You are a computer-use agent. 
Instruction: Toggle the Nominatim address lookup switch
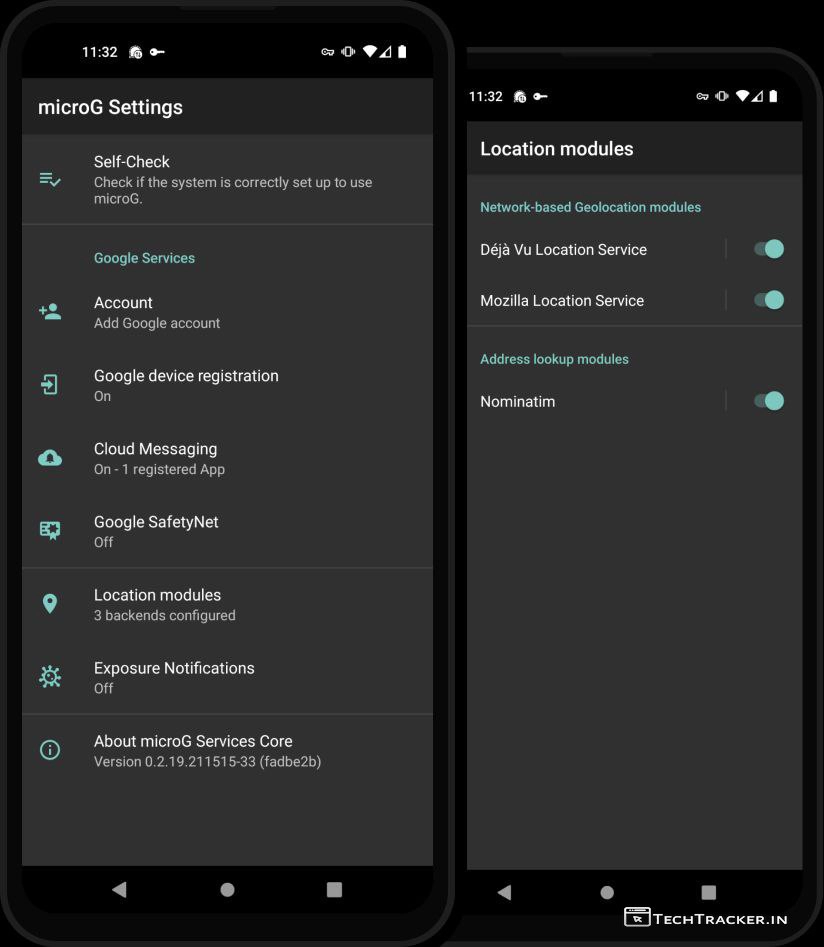click(x=768, y=401)
